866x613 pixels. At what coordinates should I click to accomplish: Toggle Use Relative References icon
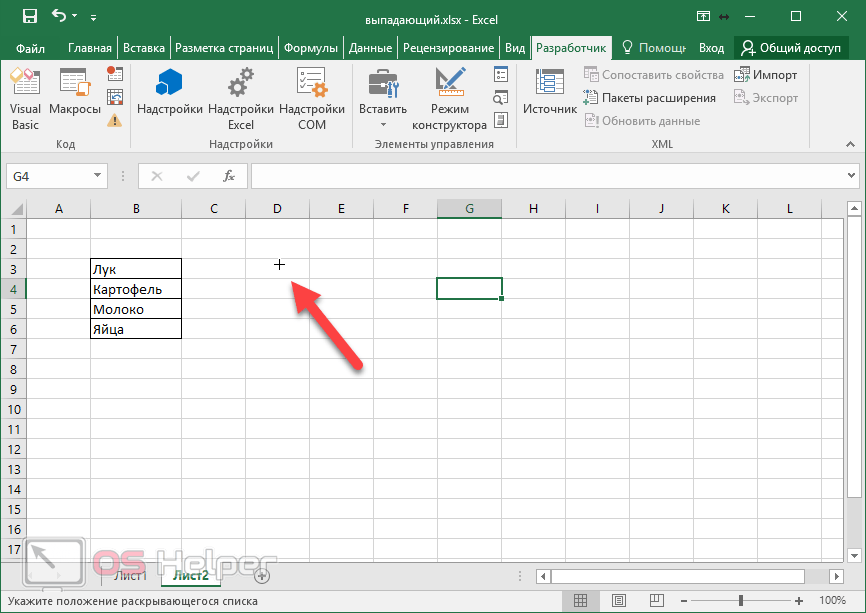coord(114,97)
